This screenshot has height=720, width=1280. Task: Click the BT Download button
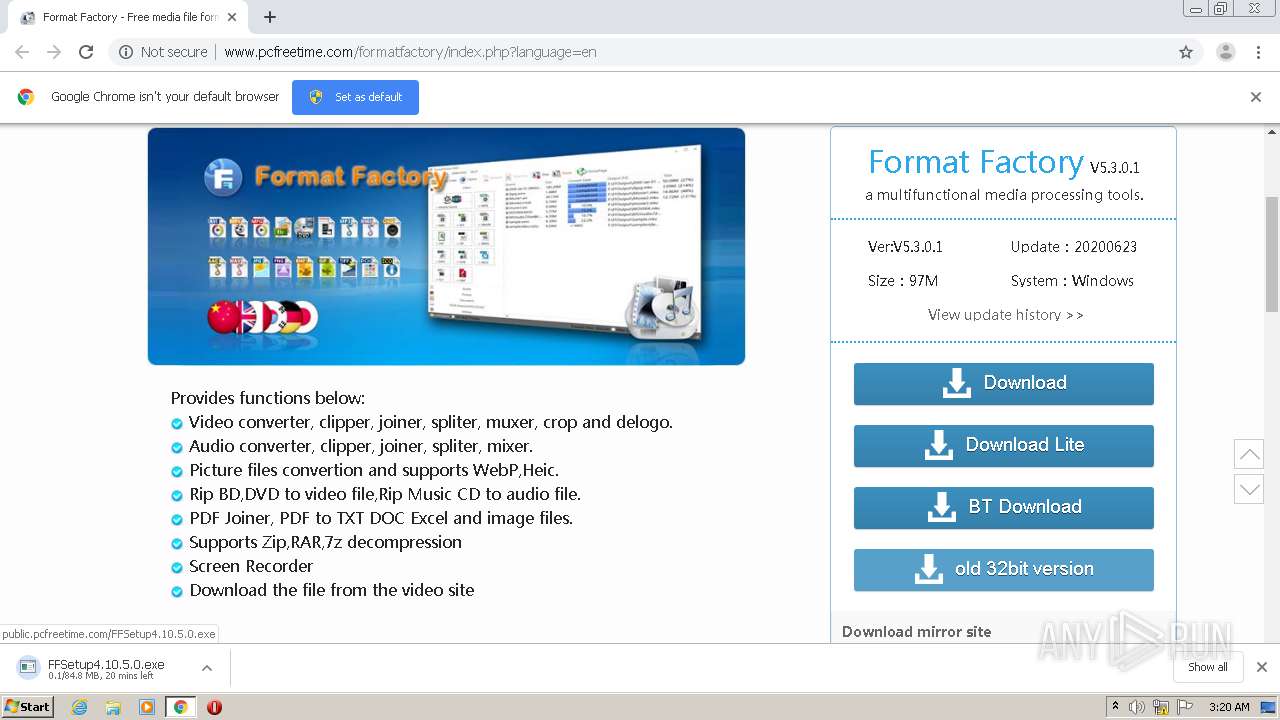click(x=1003, y=507)
